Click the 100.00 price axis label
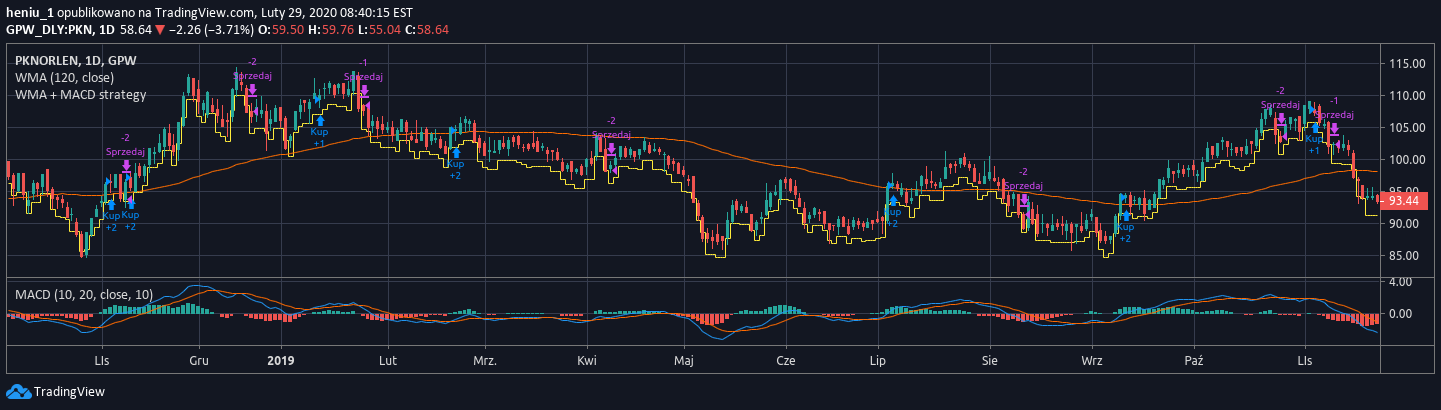Viewport: 1441px width, 410px height. click(1406, 159)
